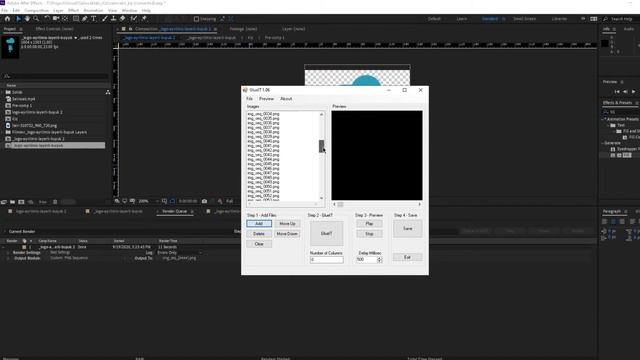
Task: Open the About menu in GlueIT
Action: 286,99
